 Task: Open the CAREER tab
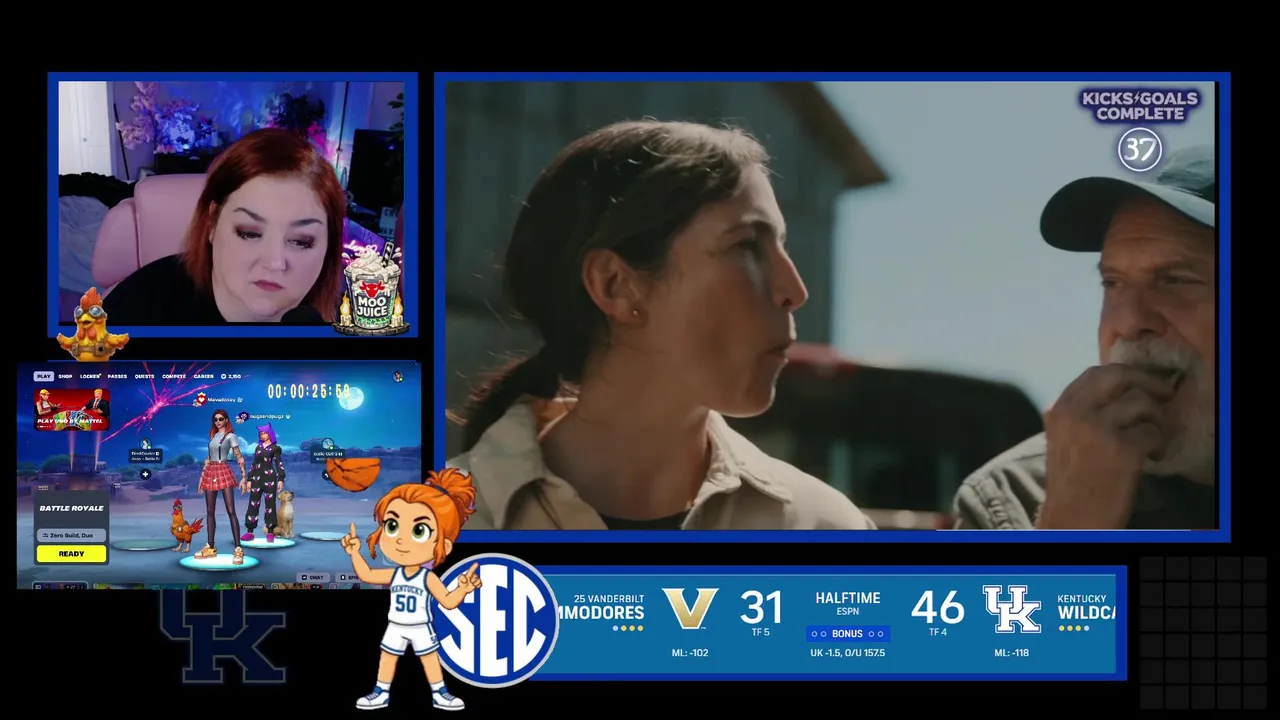pos(204,376)
